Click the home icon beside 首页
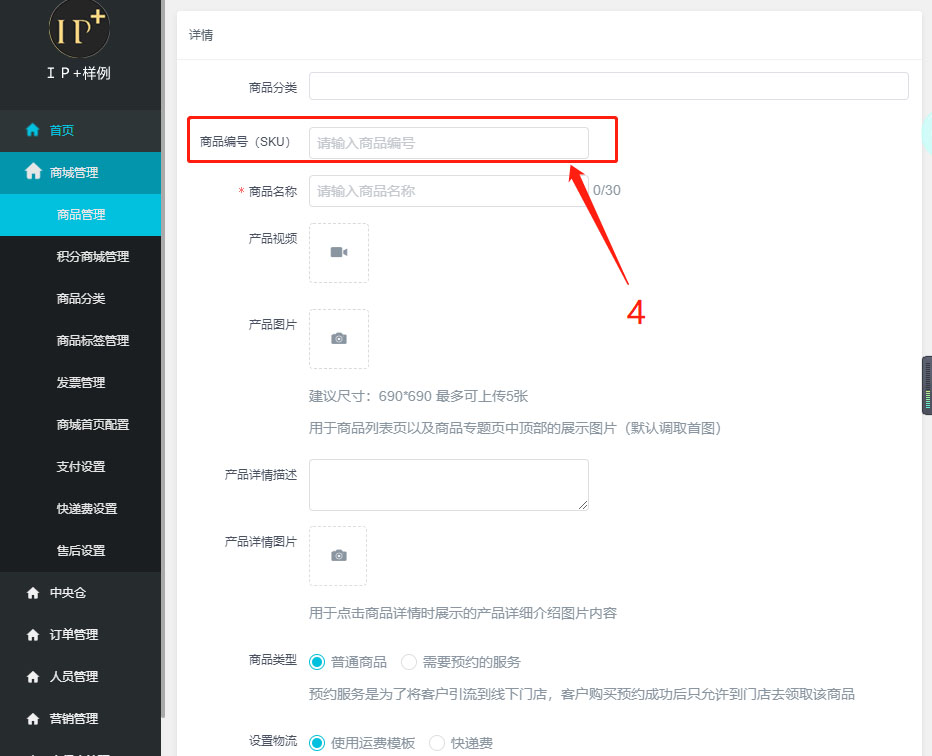The width and height of the screenshot is (932, 756). pyautogui.click(x=33, y=130)
